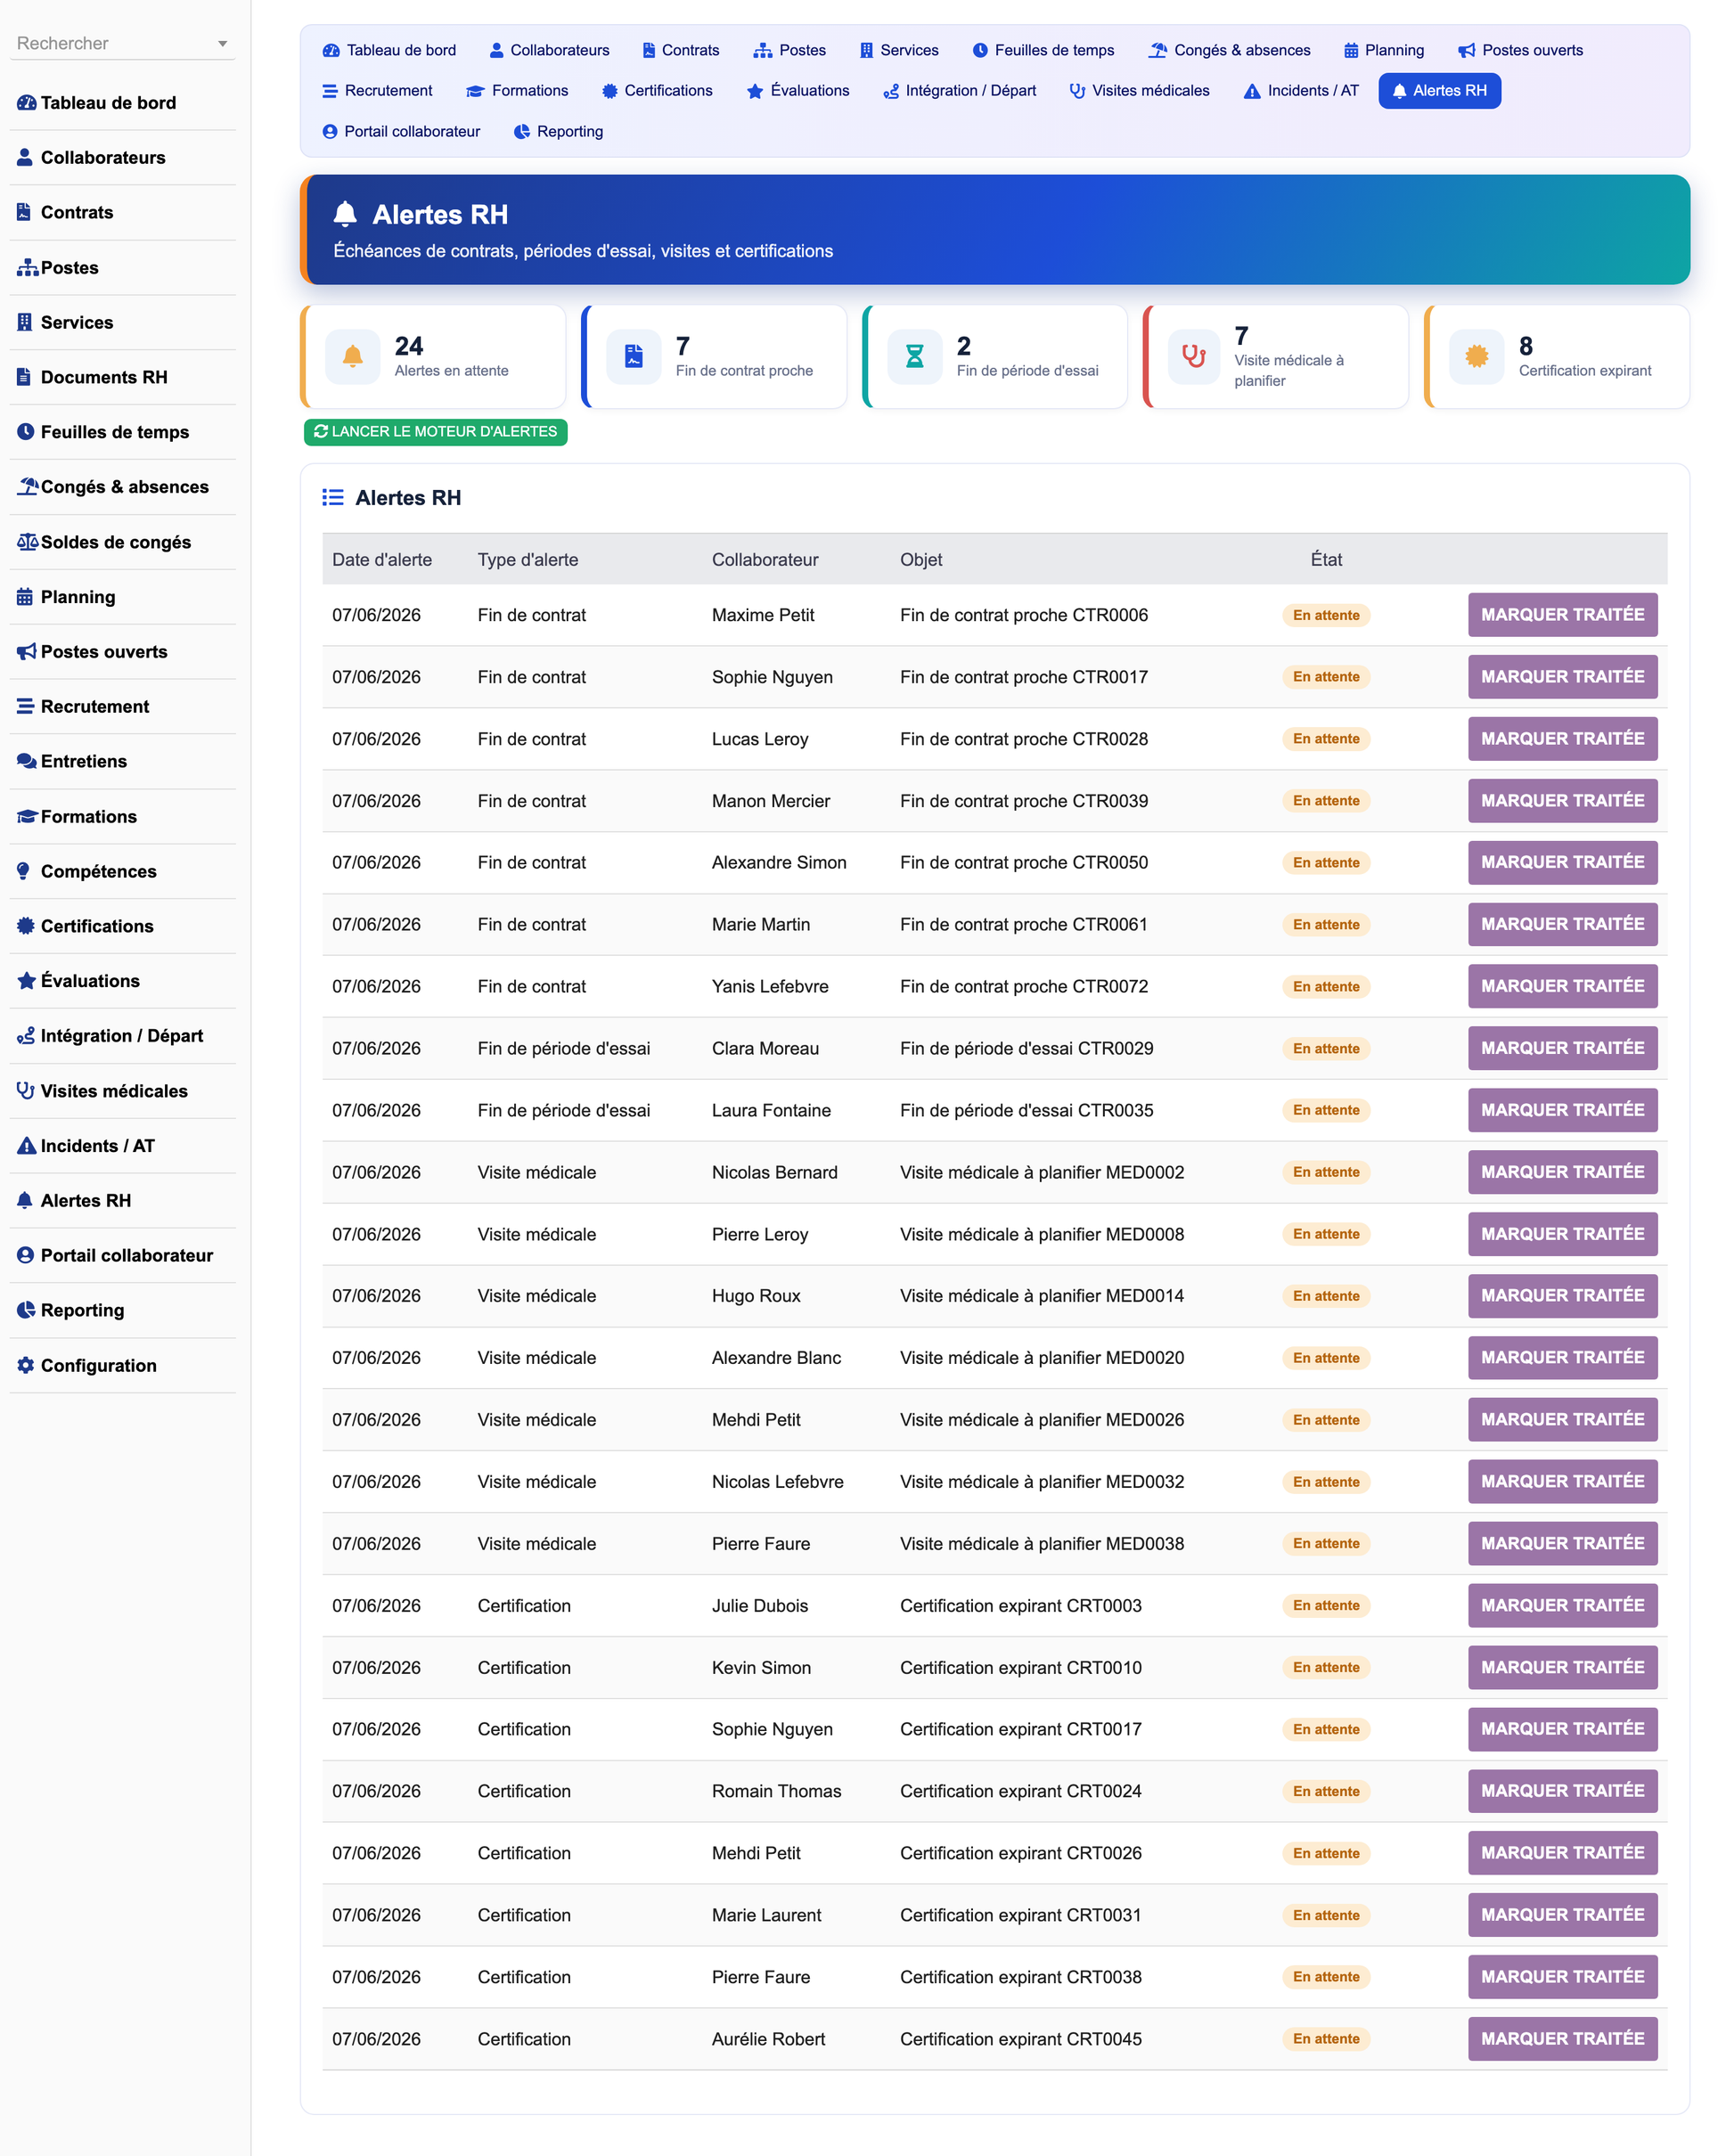
Task: Select the active Alertes RH top tab
Action: pos(1439,91)
